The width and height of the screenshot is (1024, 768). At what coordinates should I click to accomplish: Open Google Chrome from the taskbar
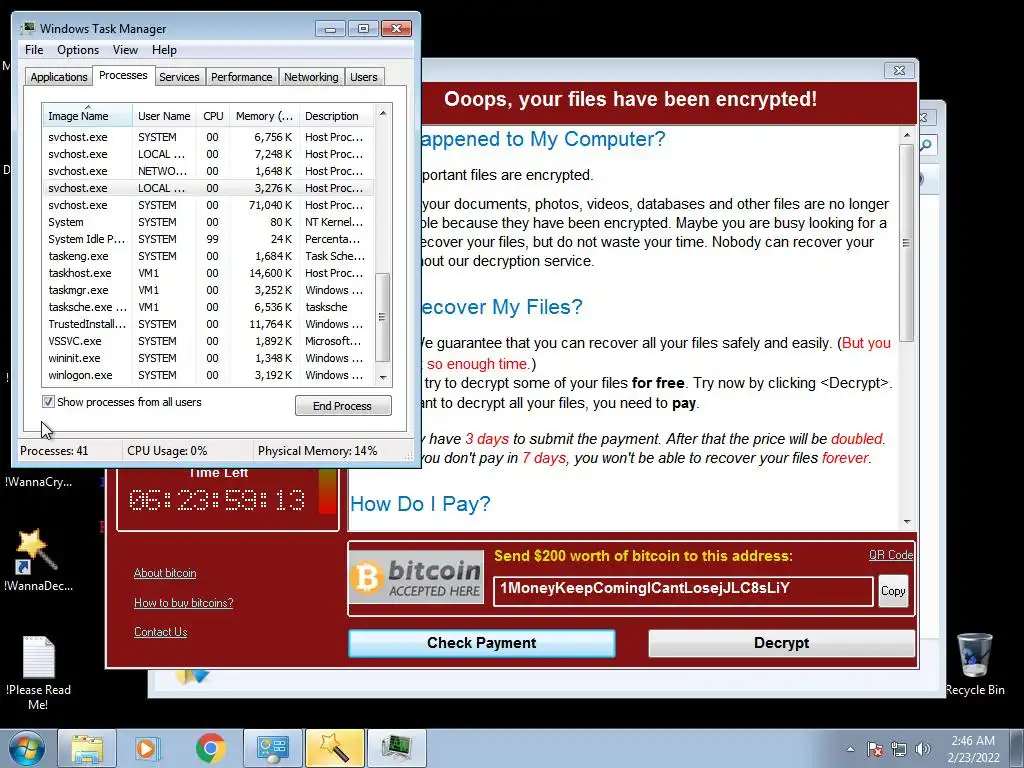pos(210,748)
